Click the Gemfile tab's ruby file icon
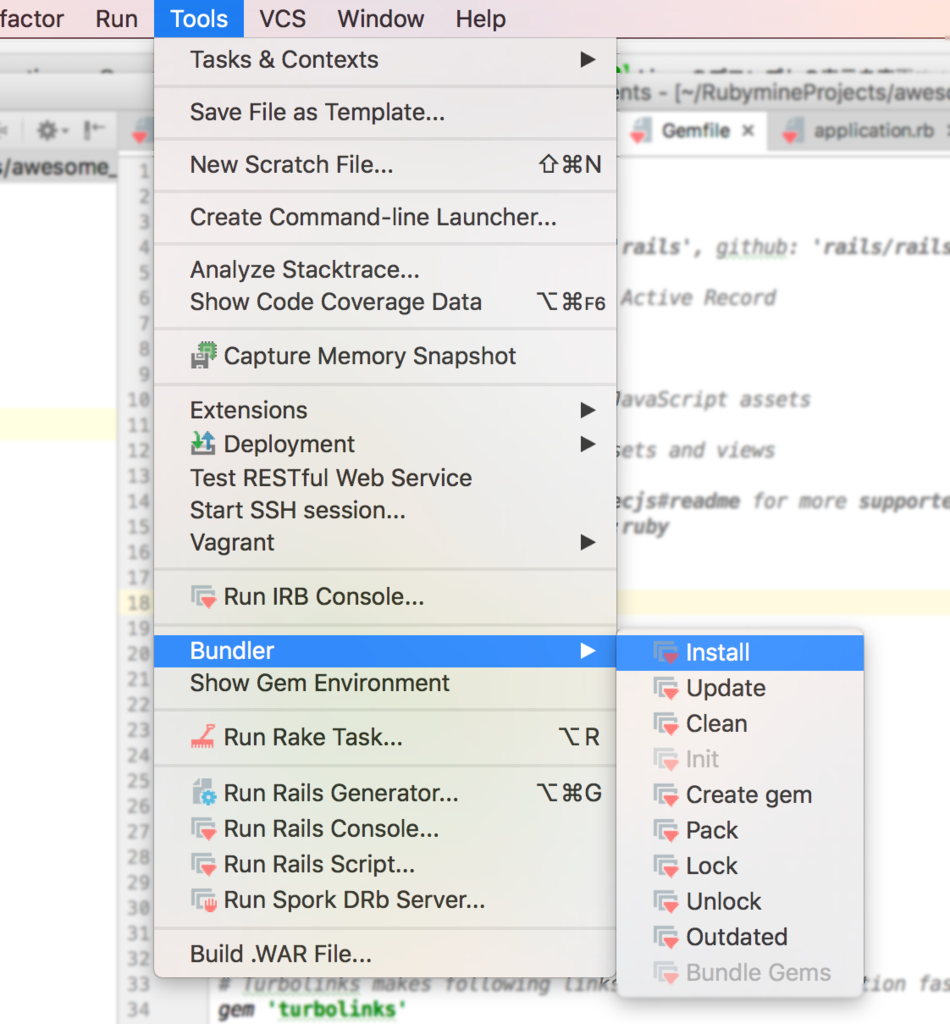The image size is (950, 1024). (x=640, y=130)
